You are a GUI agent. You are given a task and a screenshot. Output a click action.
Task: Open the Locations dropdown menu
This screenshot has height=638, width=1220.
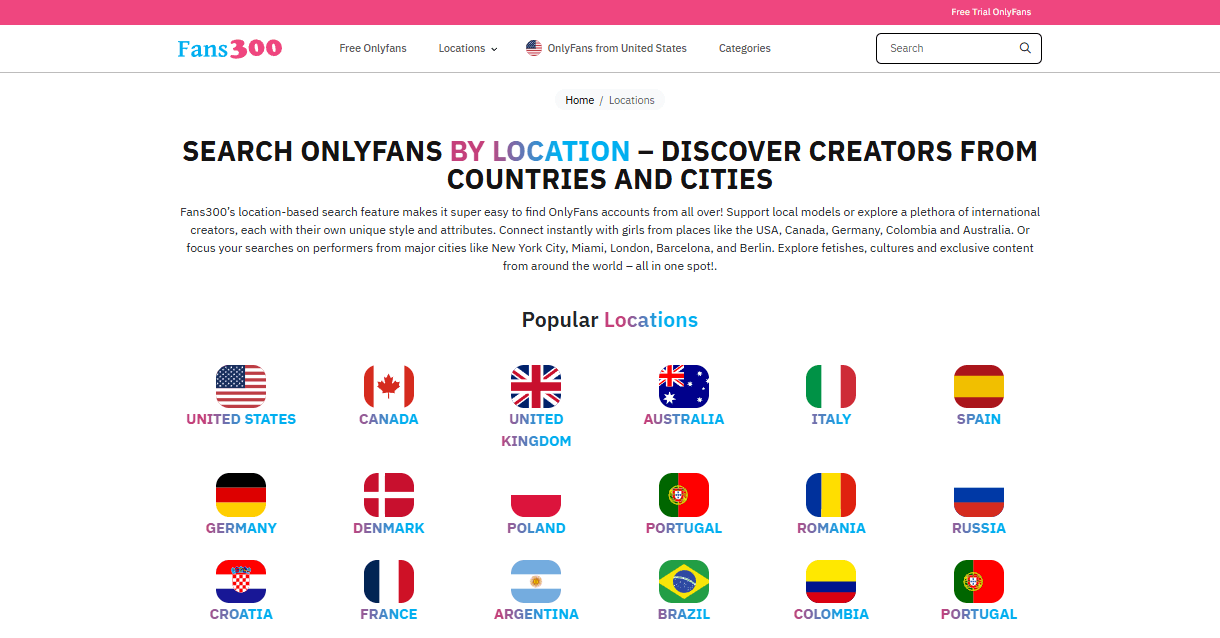[467, 48]
